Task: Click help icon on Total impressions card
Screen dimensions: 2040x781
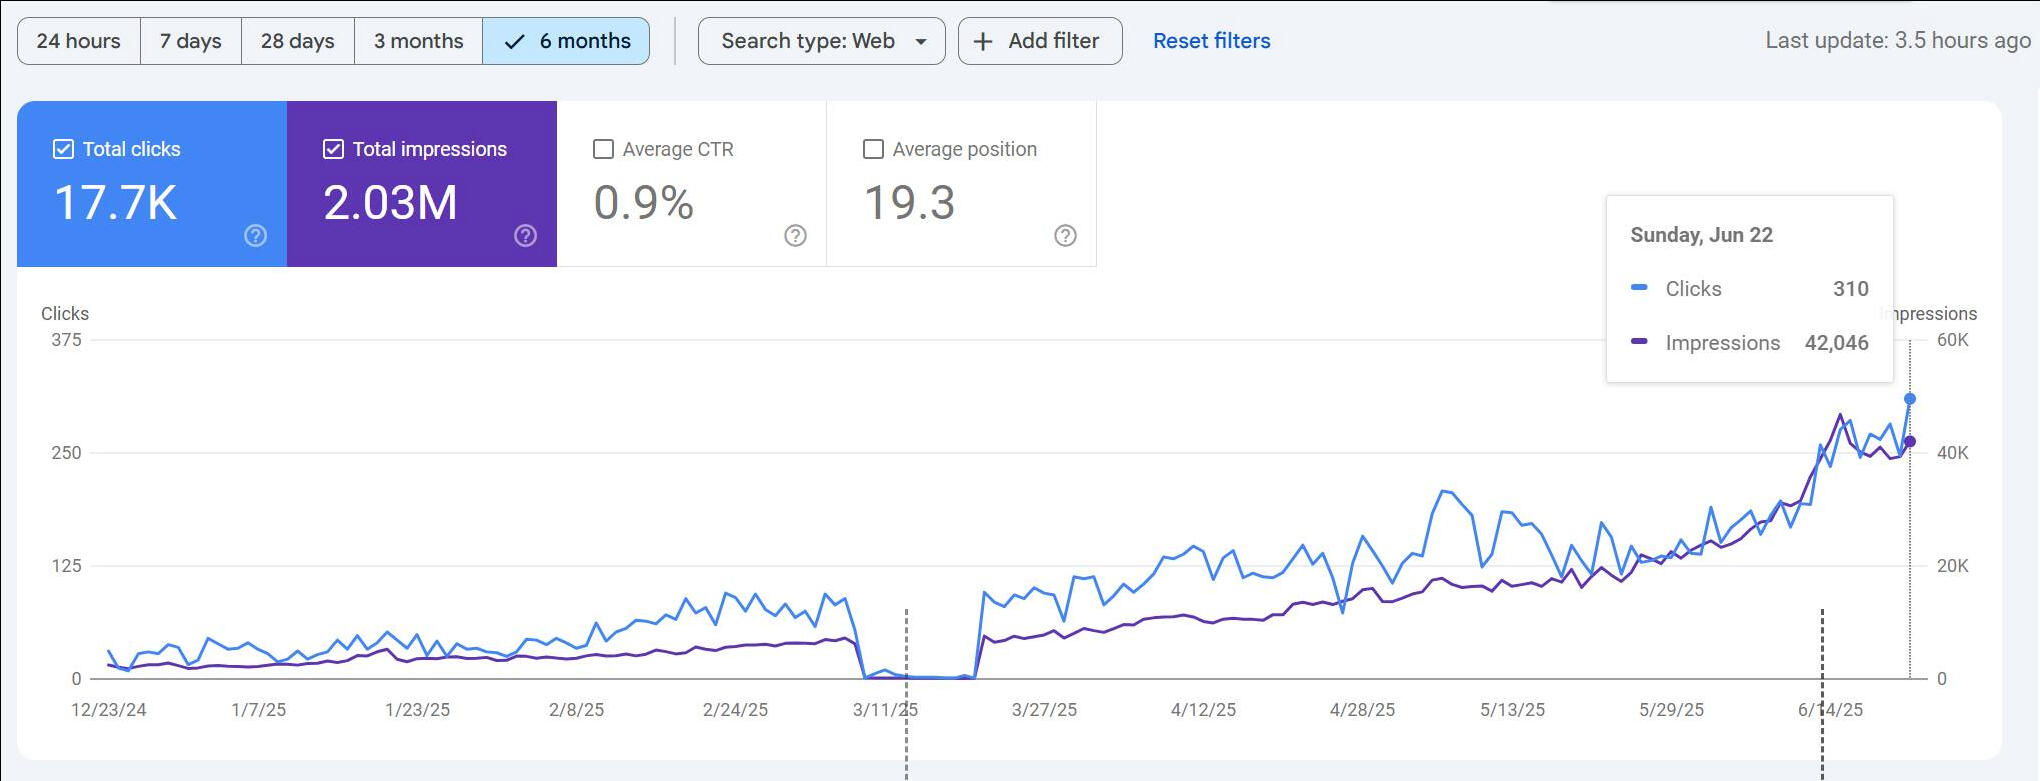Action: 526,235
